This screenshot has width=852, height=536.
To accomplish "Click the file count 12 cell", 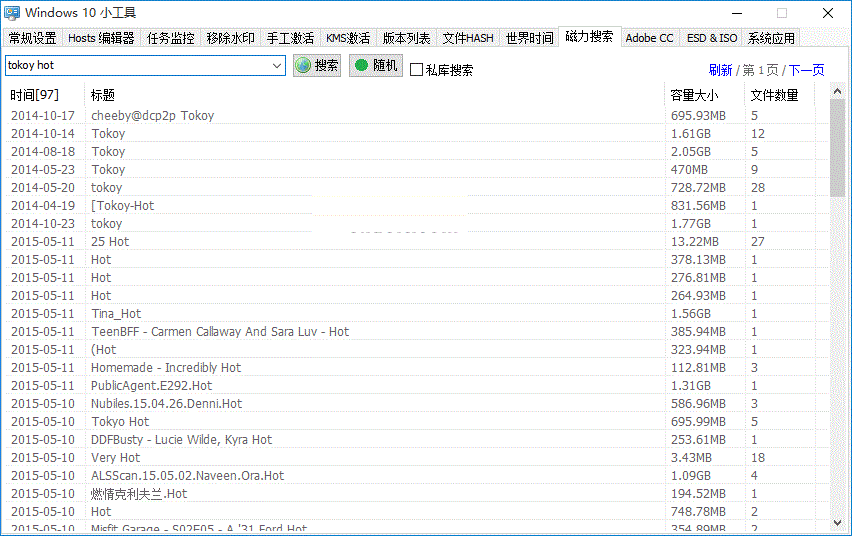I will point(758,133).
